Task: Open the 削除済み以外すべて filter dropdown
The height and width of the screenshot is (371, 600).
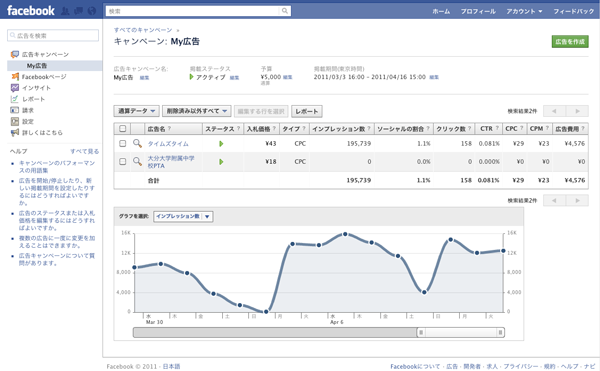Action: [197, 111]
